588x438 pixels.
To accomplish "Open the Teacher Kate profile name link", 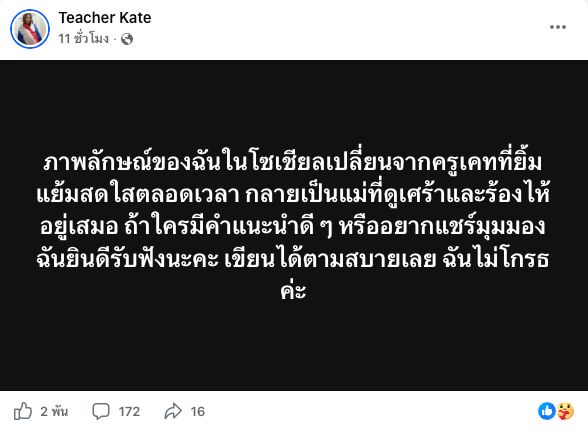I will pos(105,18).
